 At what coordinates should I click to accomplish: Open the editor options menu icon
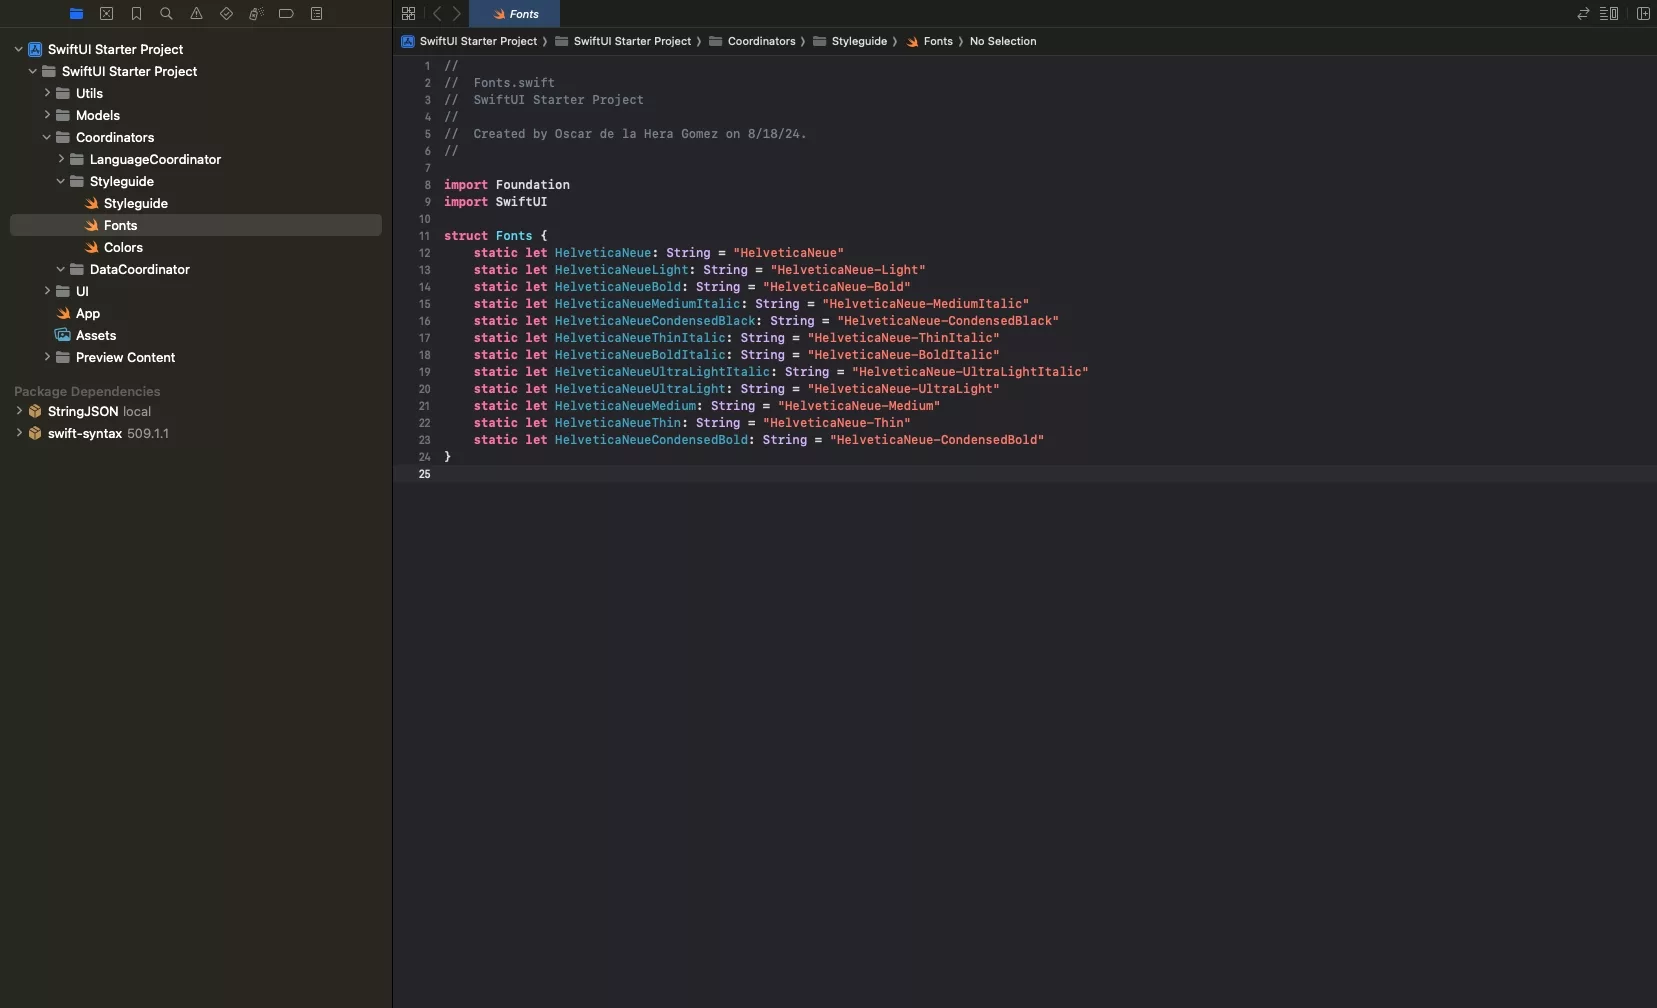(x=1609, y=14)
